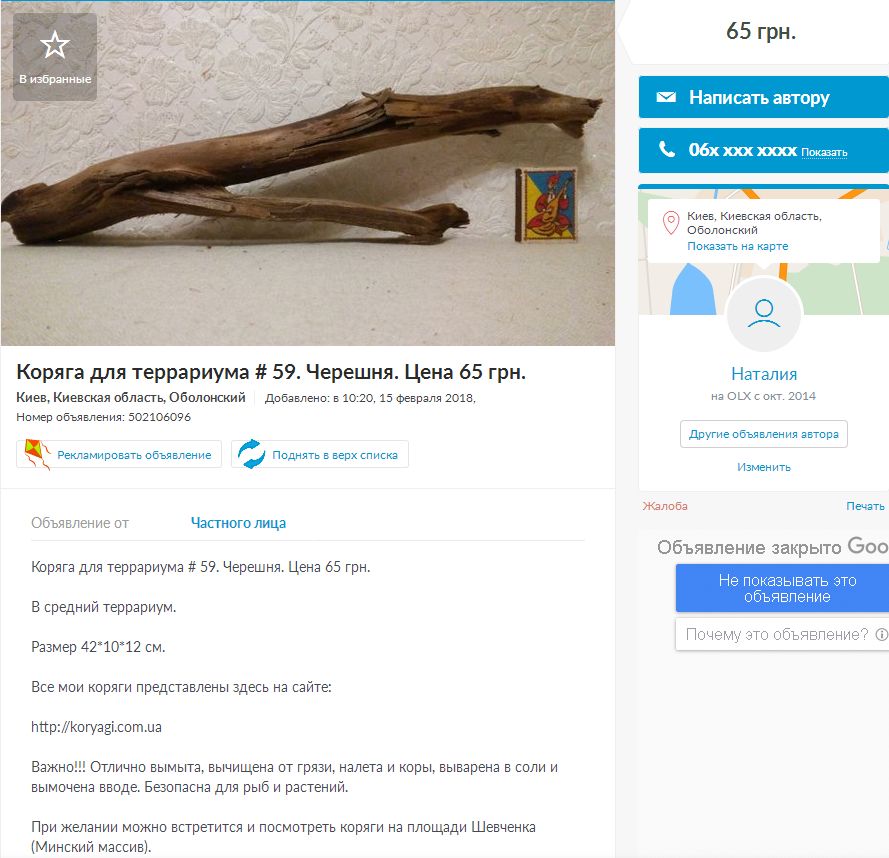View Другие объявления автора
This screenshot has width=889, height=858.
click(764, 434)
